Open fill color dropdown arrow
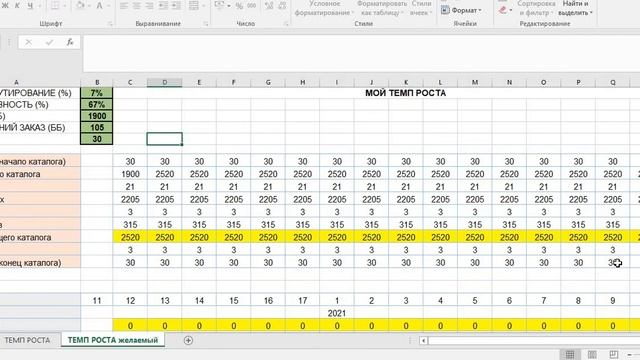 tap(89, 6)
